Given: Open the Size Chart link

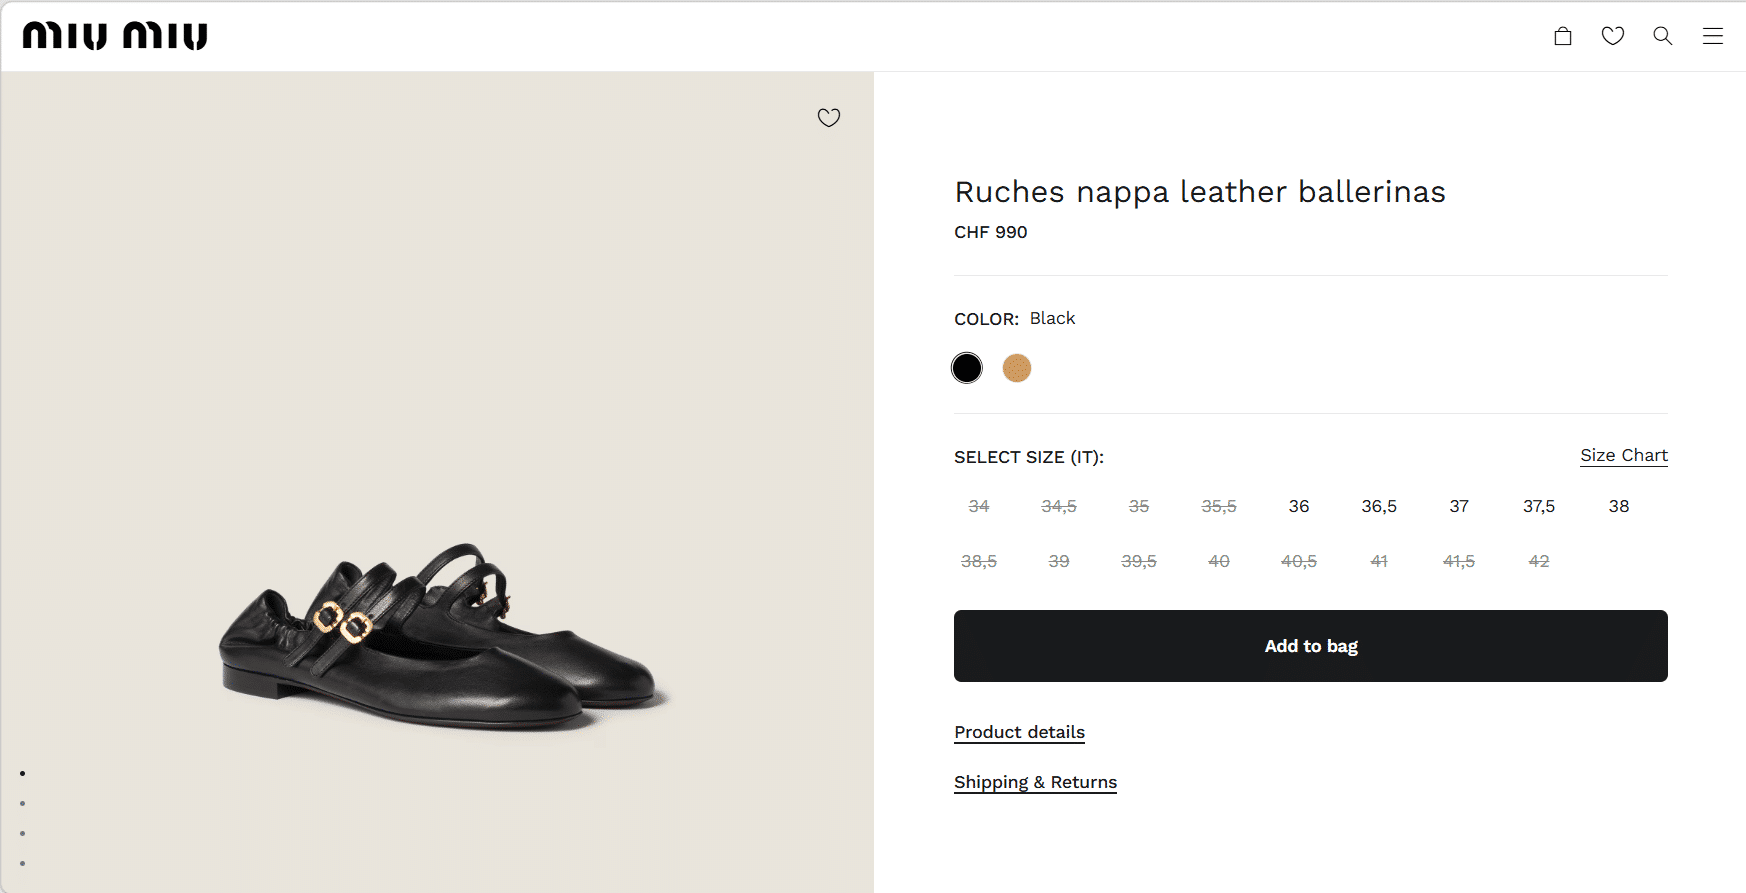Looking at the screenshot, I should coord(1623,455).
